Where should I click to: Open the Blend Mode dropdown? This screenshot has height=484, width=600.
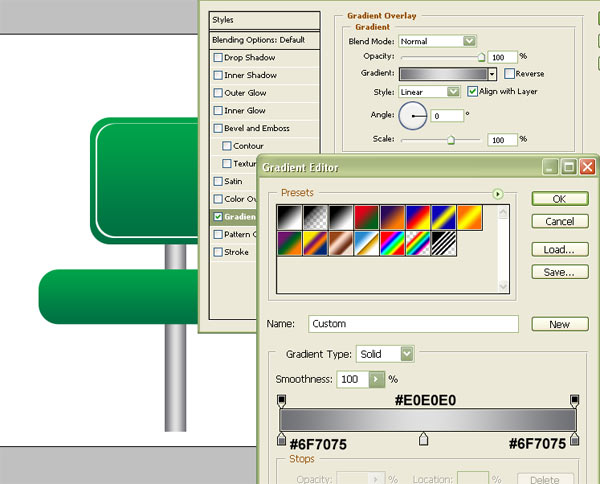[x=437, y=41]
